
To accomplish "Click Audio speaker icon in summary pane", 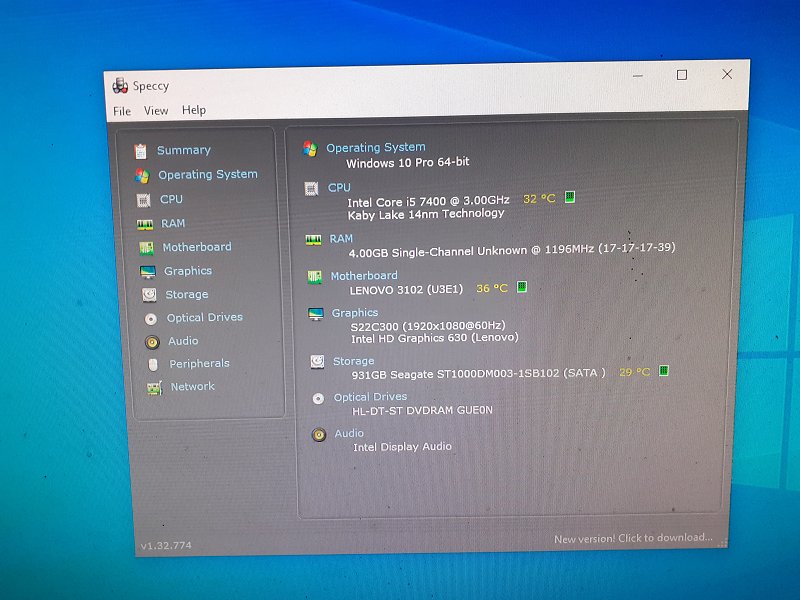I will (319, 435).
